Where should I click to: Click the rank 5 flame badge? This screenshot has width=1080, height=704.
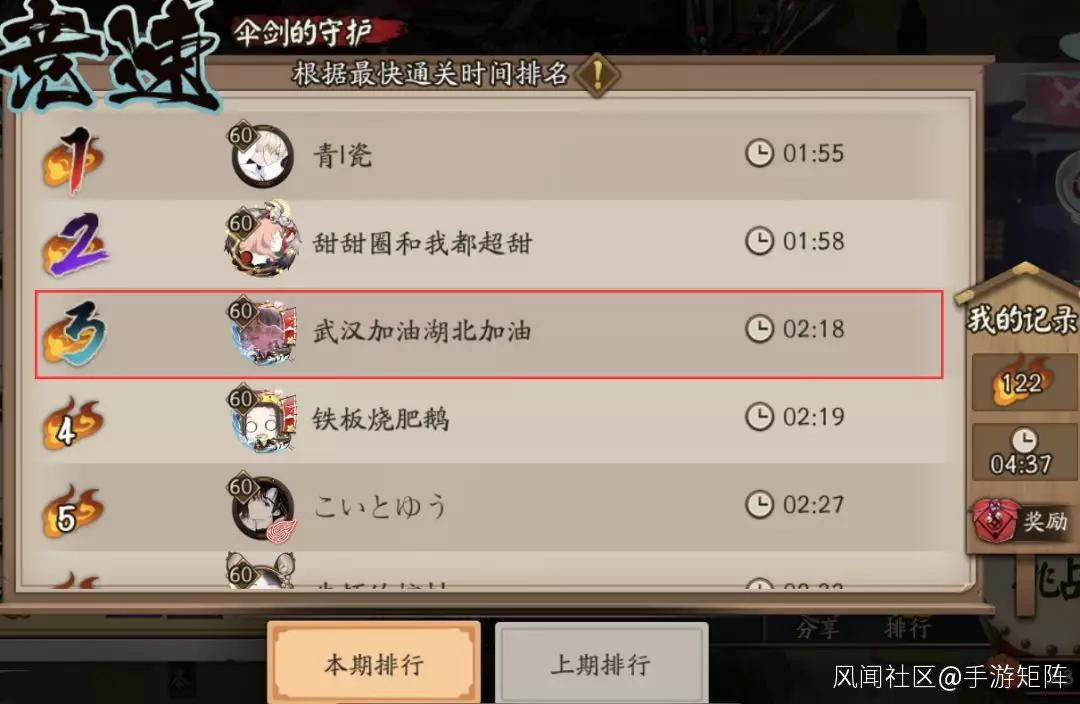click(72, 512)
